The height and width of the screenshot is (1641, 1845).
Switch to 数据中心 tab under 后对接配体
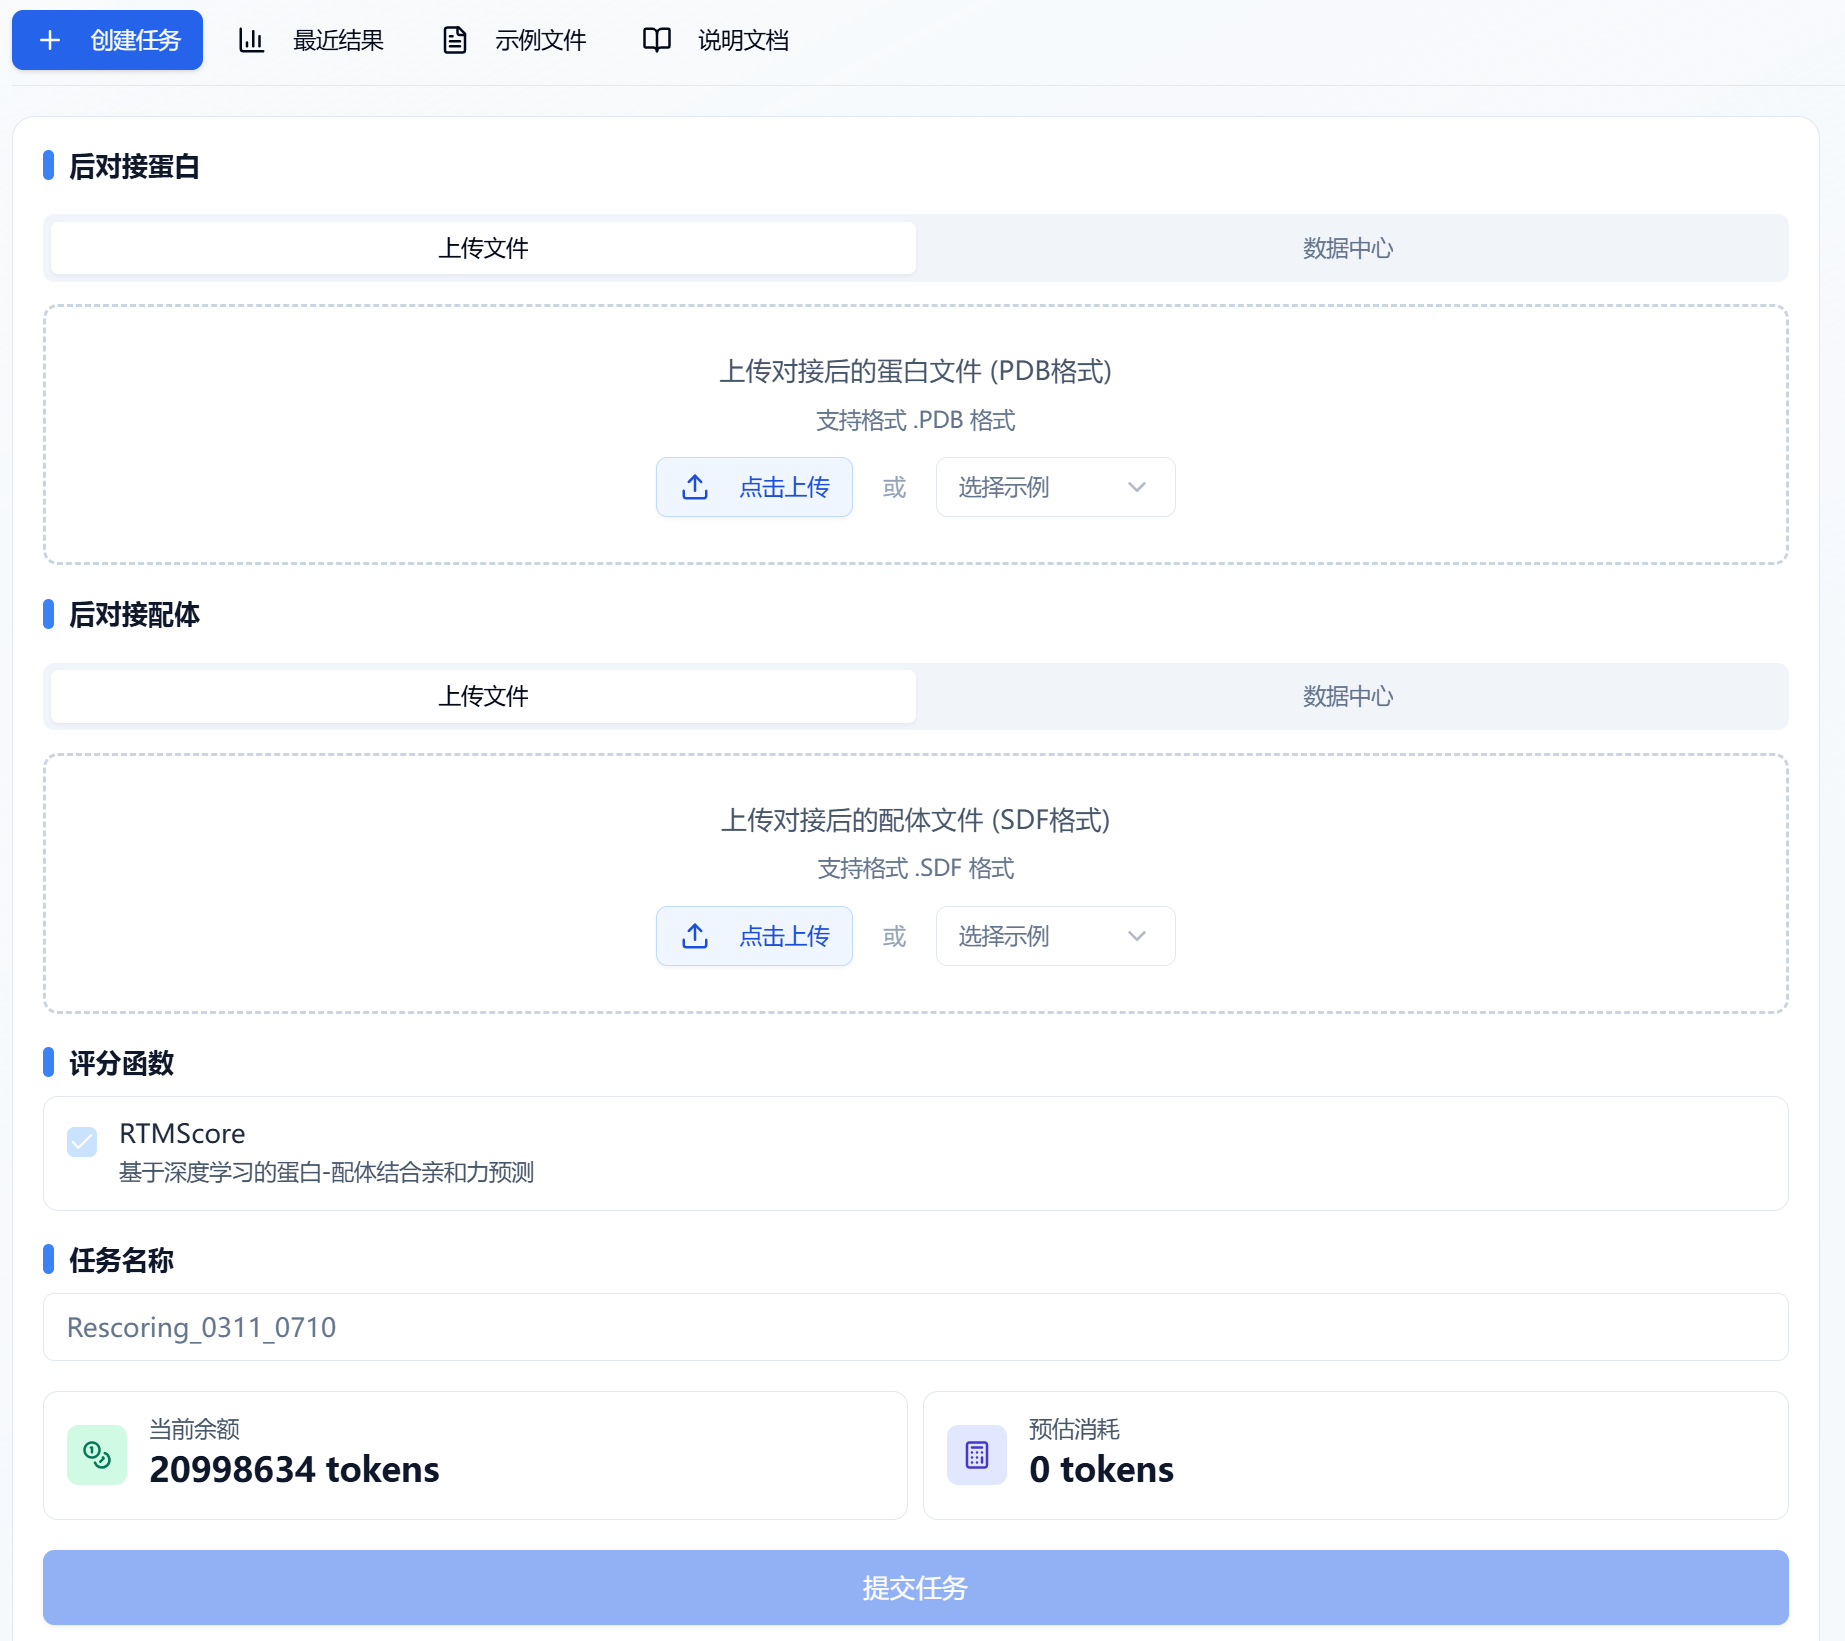[x=1347, y=696]
